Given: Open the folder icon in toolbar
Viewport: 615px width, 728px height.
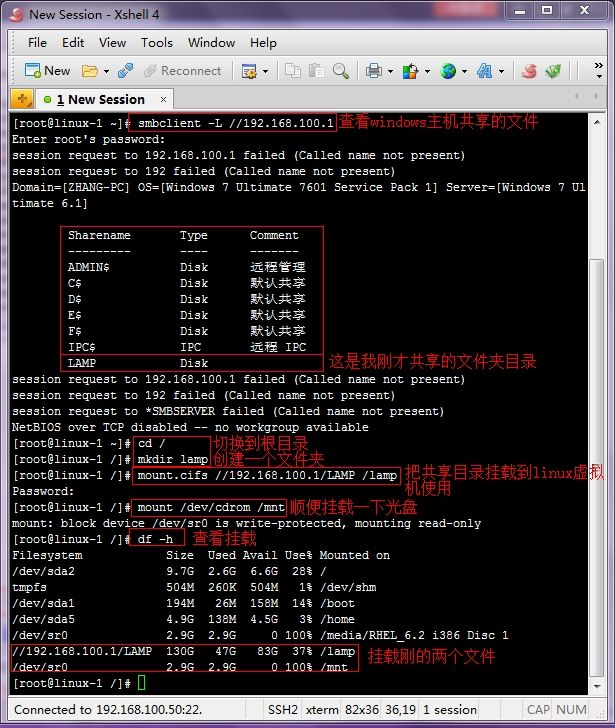Looking at the screenshot, I should 90,71.
